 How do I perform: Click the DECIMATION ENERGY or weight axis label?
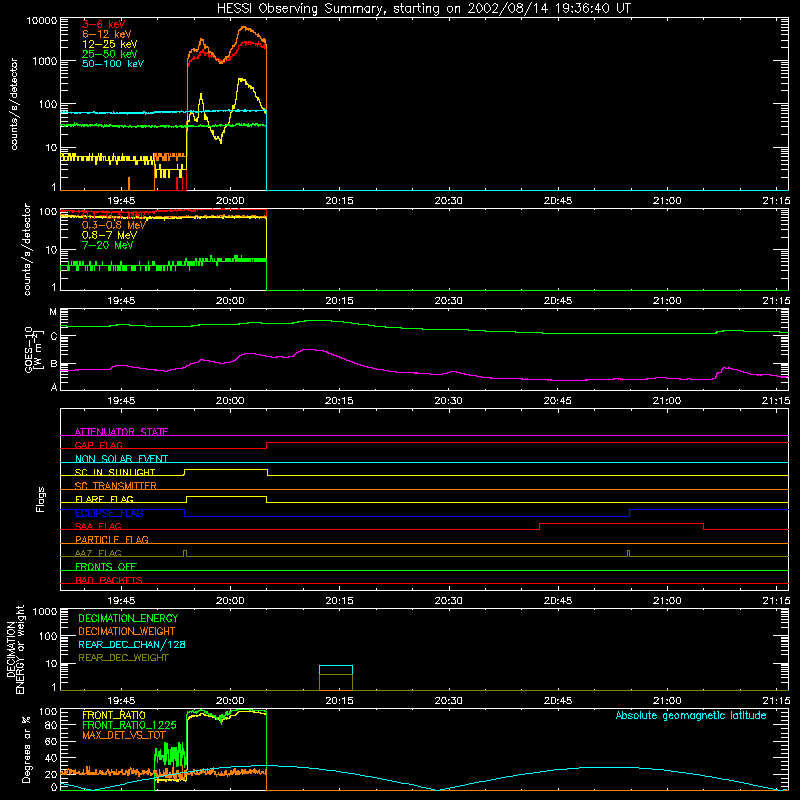pos(15,649)
